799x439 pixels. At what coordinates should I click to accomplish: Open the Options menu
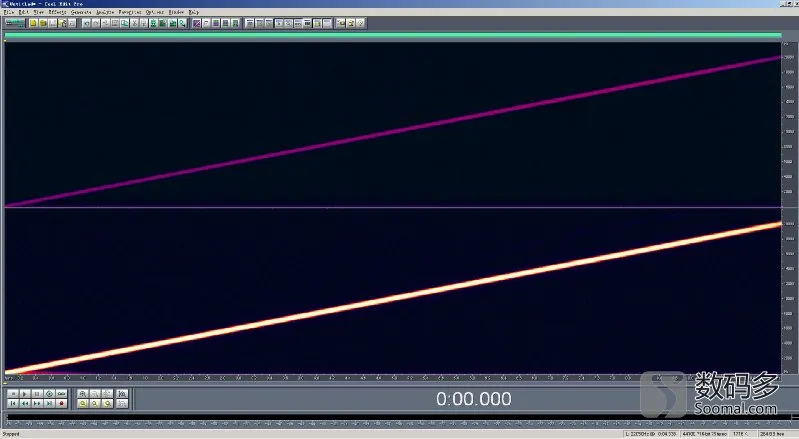click(155, 12)
